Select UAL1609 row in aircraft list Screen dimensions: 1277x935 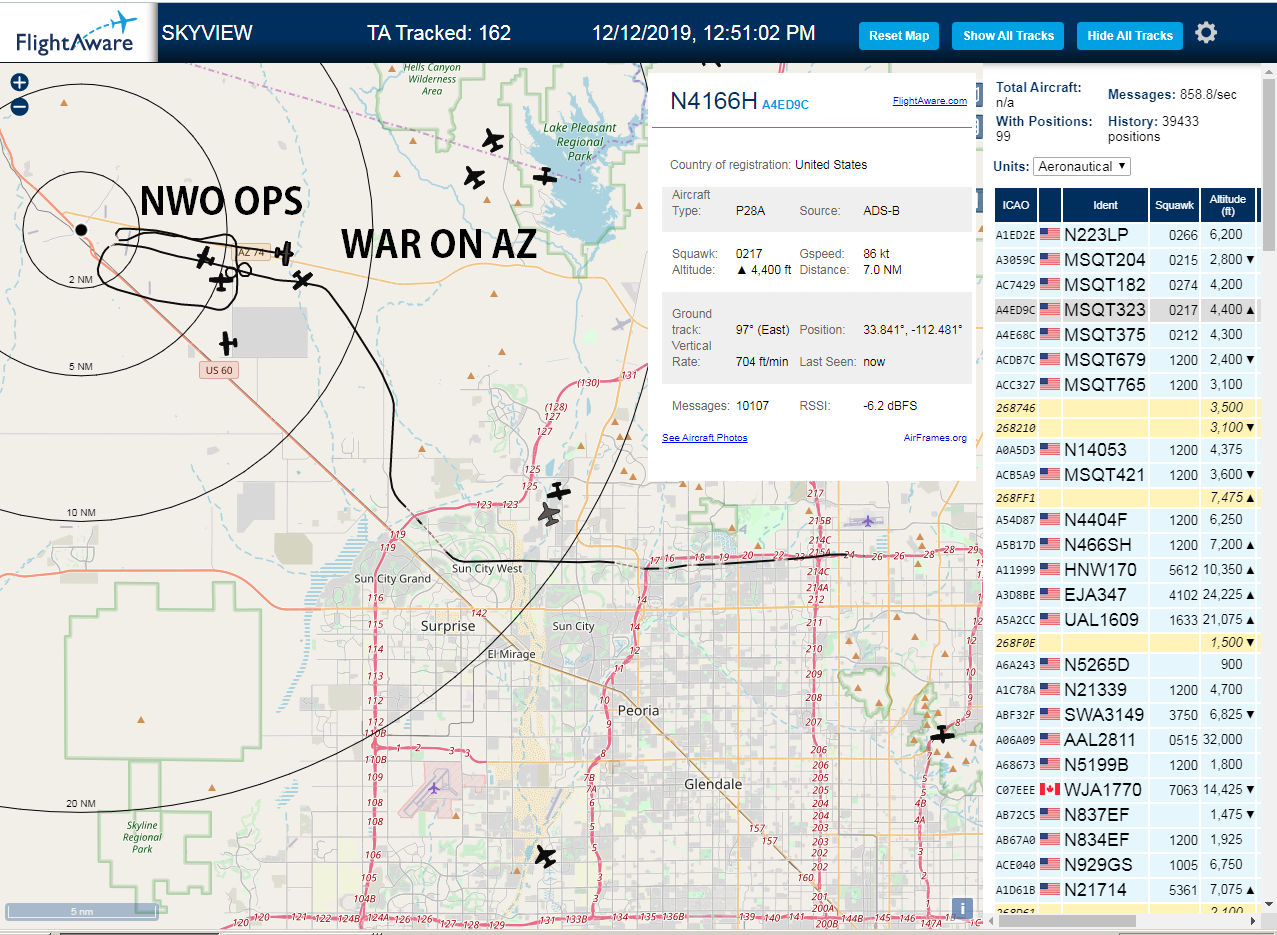(x=1127, y=620)
